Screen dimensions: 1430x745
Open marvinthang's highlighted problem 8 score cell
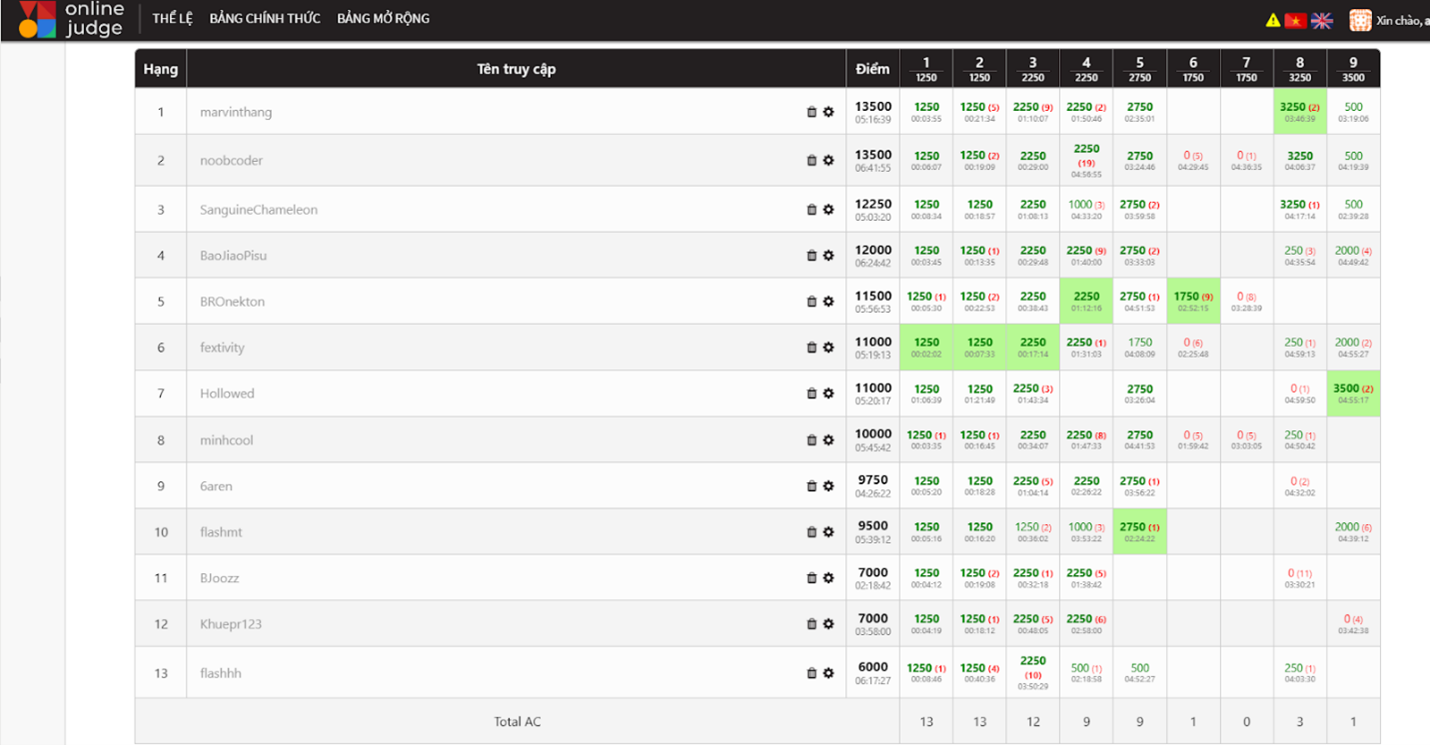pos(1299,111)
